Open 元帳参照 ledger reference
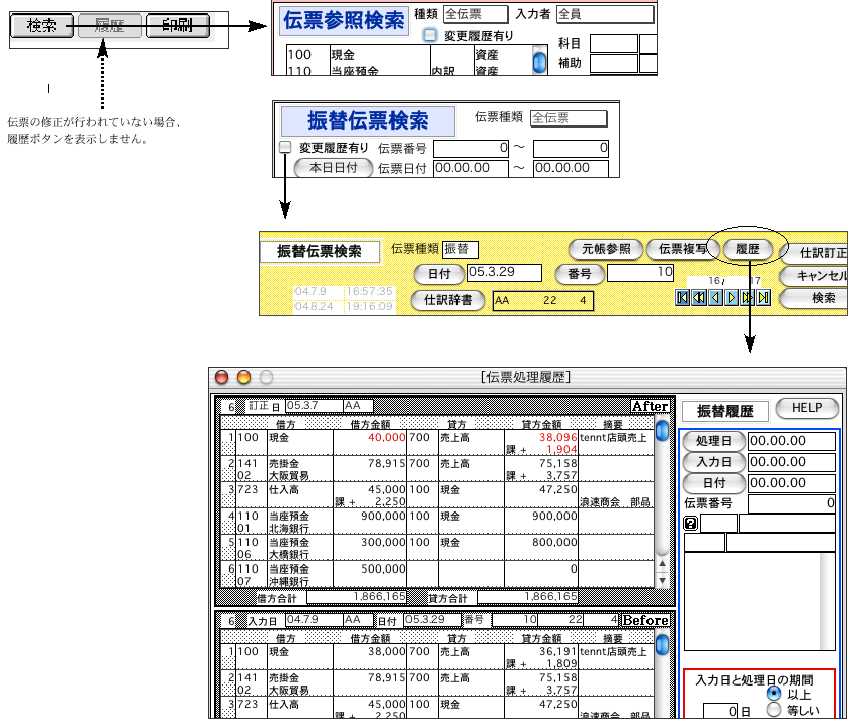The width and height of the screenshot is (850, 721). coord(603,249)
